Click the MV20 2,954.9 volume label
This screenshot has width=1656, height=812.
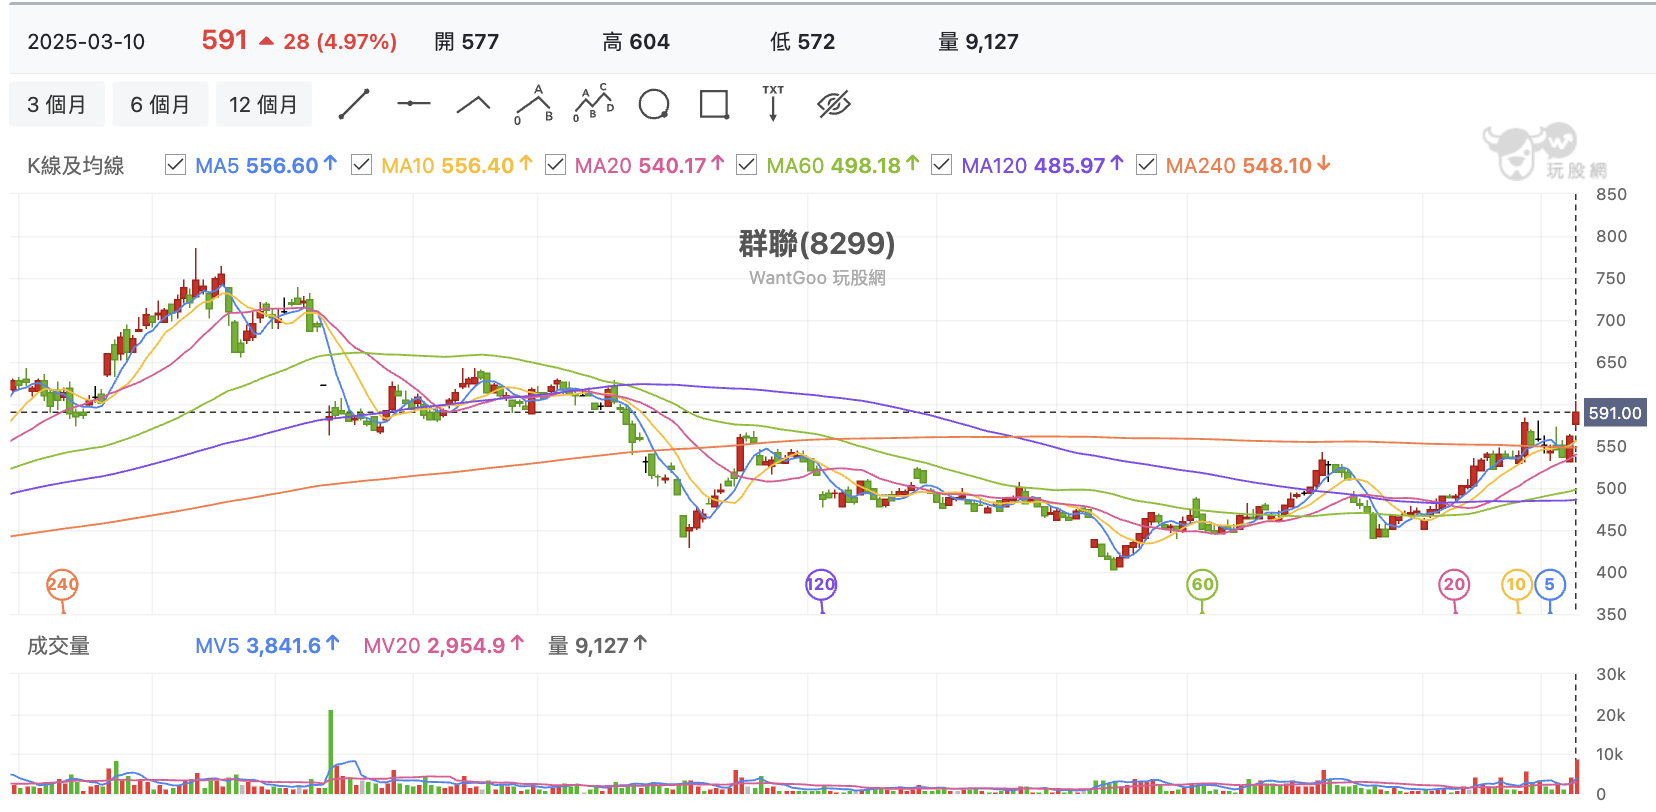pyautogui.click(x=443, y=645)
